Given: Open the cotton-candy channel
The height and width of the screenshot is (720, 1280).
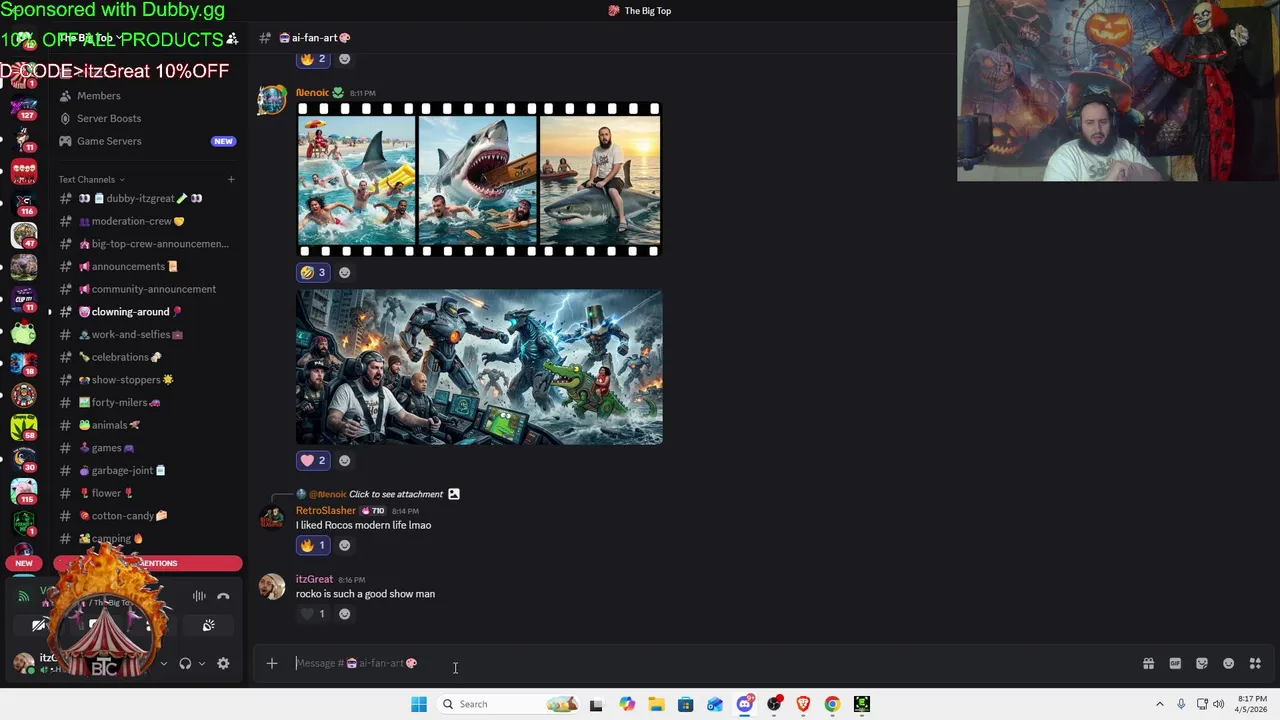Looking at the screenshot, I should point(122,516).
